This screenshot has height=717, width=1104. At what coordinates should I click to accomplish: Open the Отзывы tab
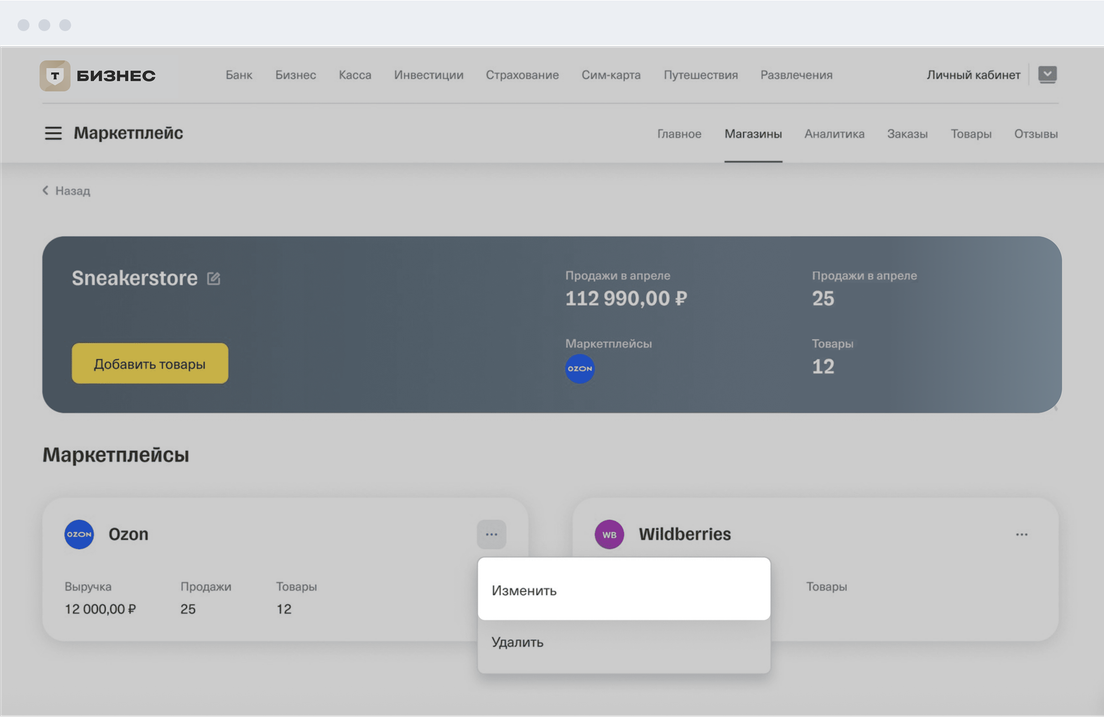tap(1035, 134)
